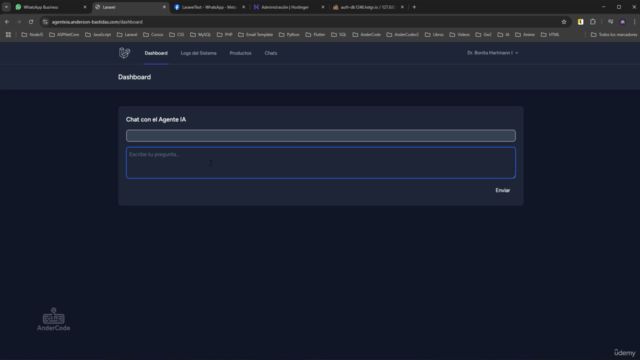
Task: Open the Productos section
Action: coord(240,53)
